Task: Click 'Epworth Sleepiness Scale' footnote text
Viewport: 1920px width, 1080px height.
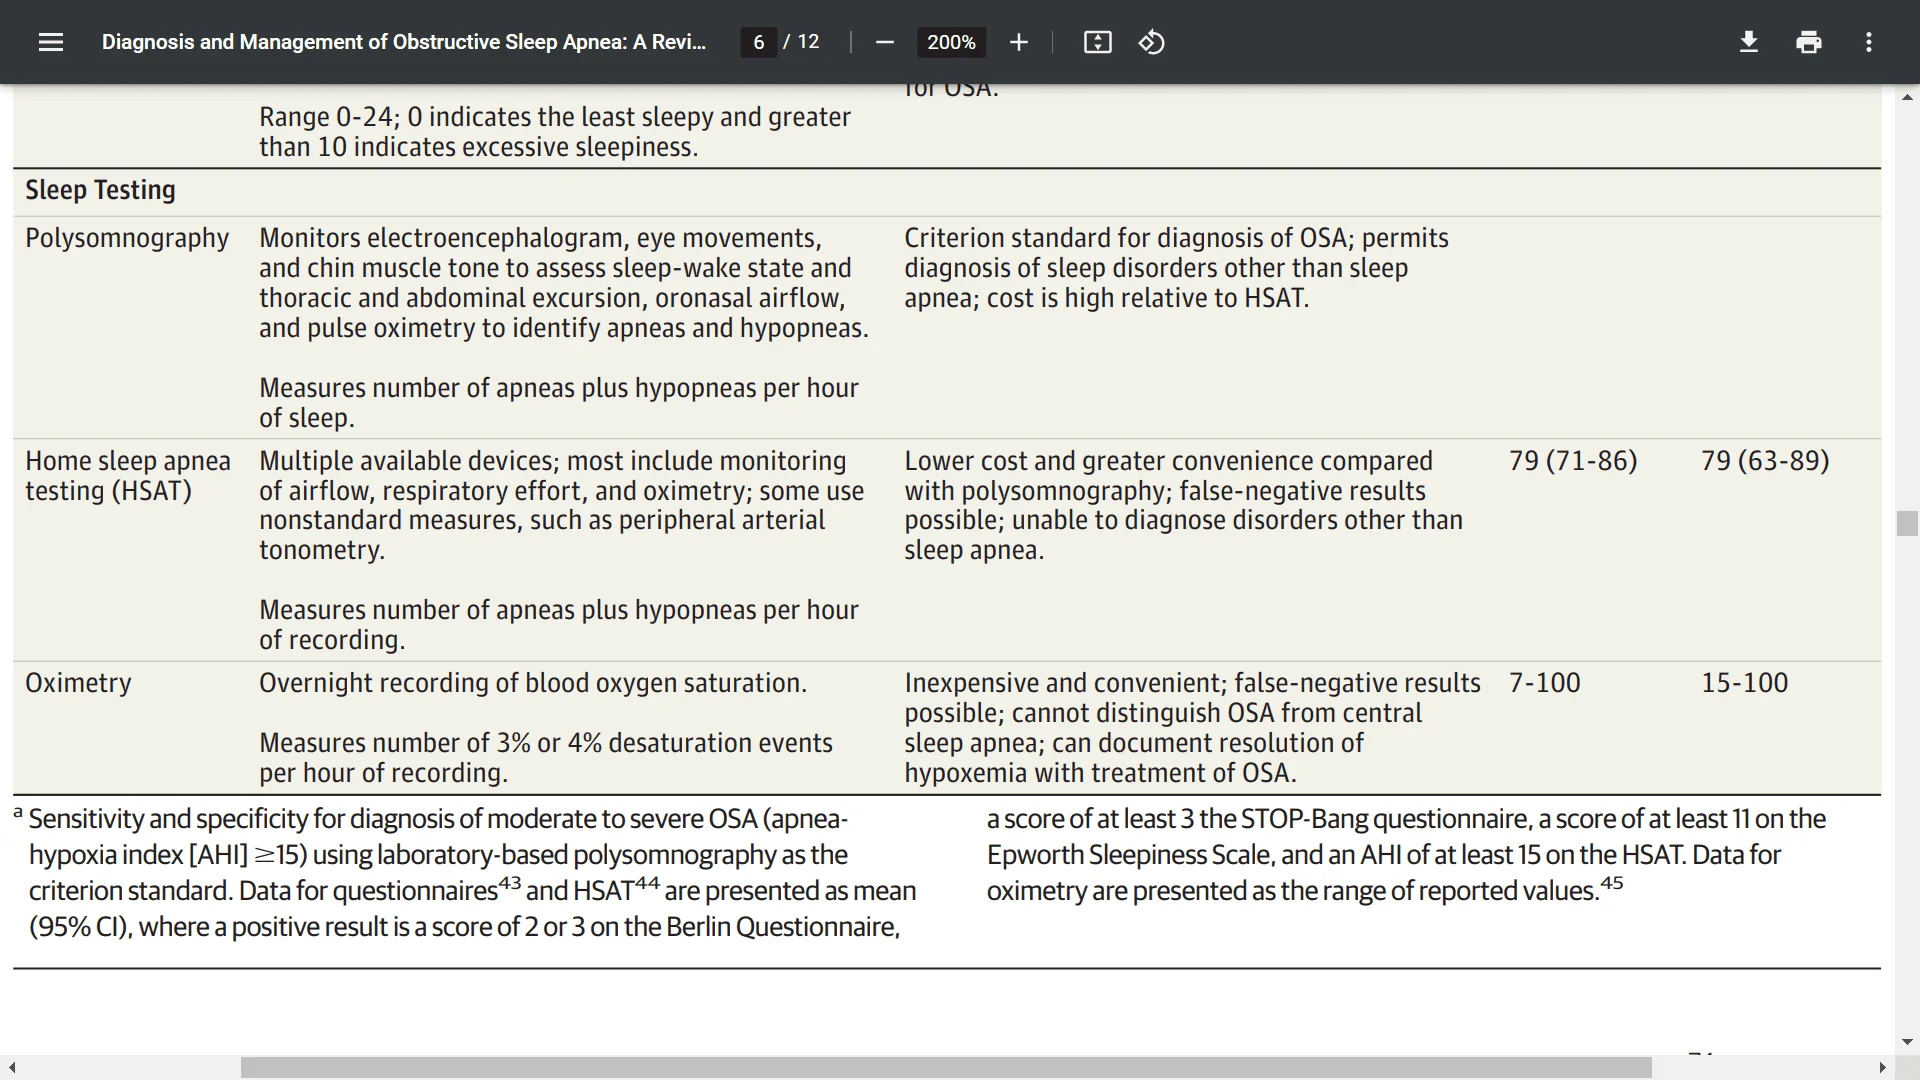Action: (x=1130, y=855)
